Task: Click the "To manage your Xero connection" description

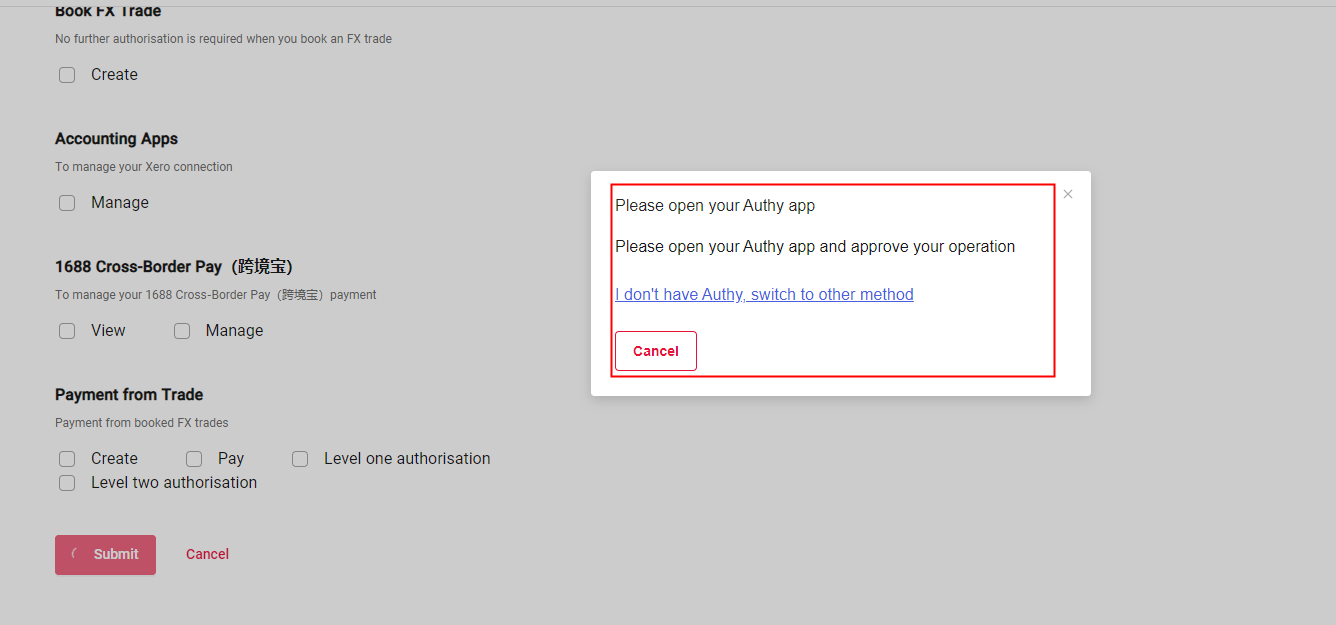Action: tap(144, 167)
